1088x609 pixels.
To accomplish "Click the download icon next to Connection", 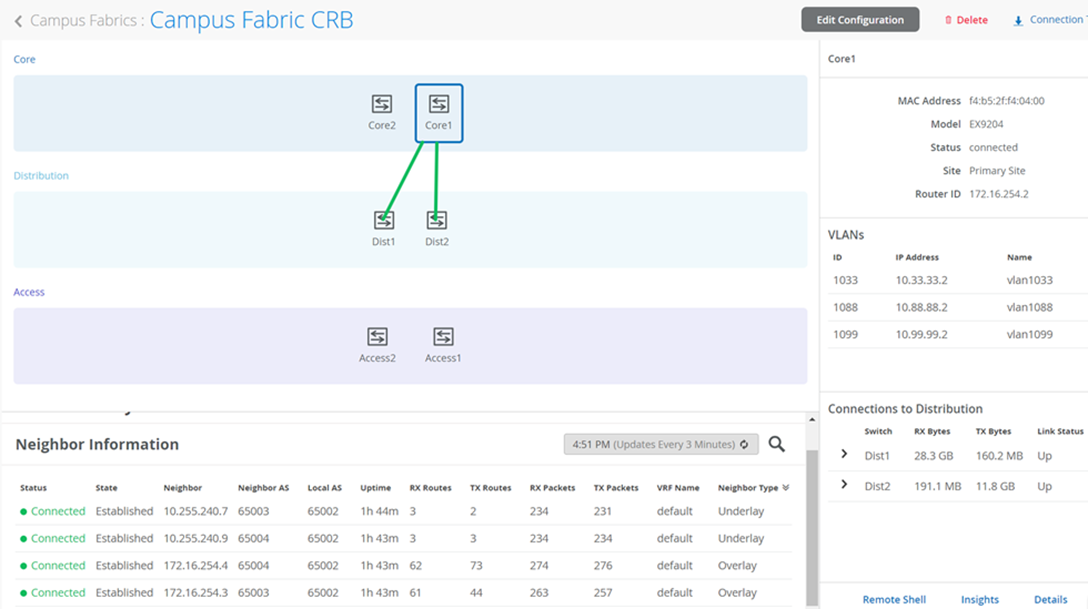I will pyautogui.click(x=1018, y=21).
